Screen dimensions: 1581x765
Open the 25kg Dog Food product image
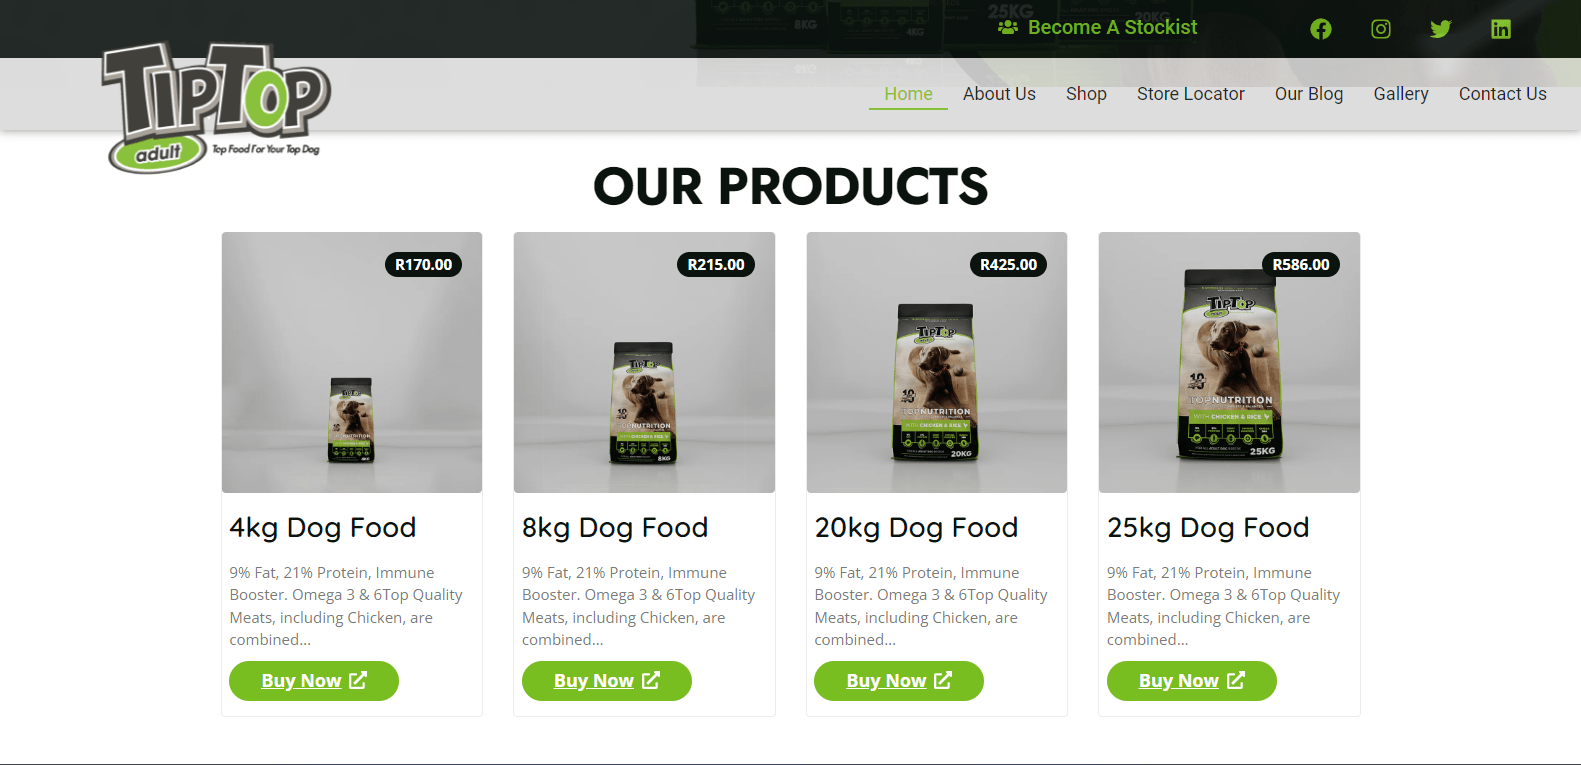coord(1229,362)
